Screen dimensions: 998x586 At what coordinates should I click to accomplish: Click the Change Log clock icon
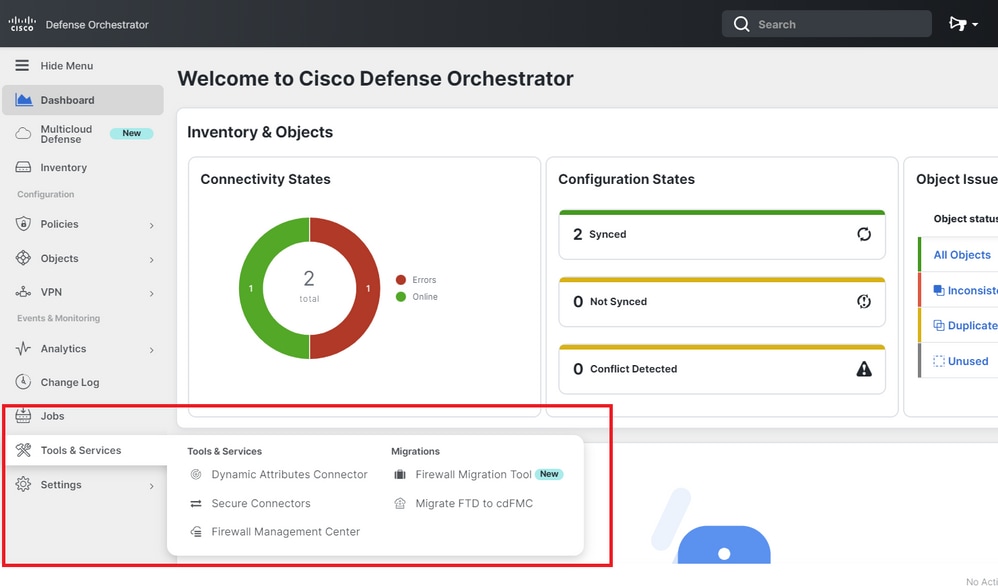[x=23, y=382]
